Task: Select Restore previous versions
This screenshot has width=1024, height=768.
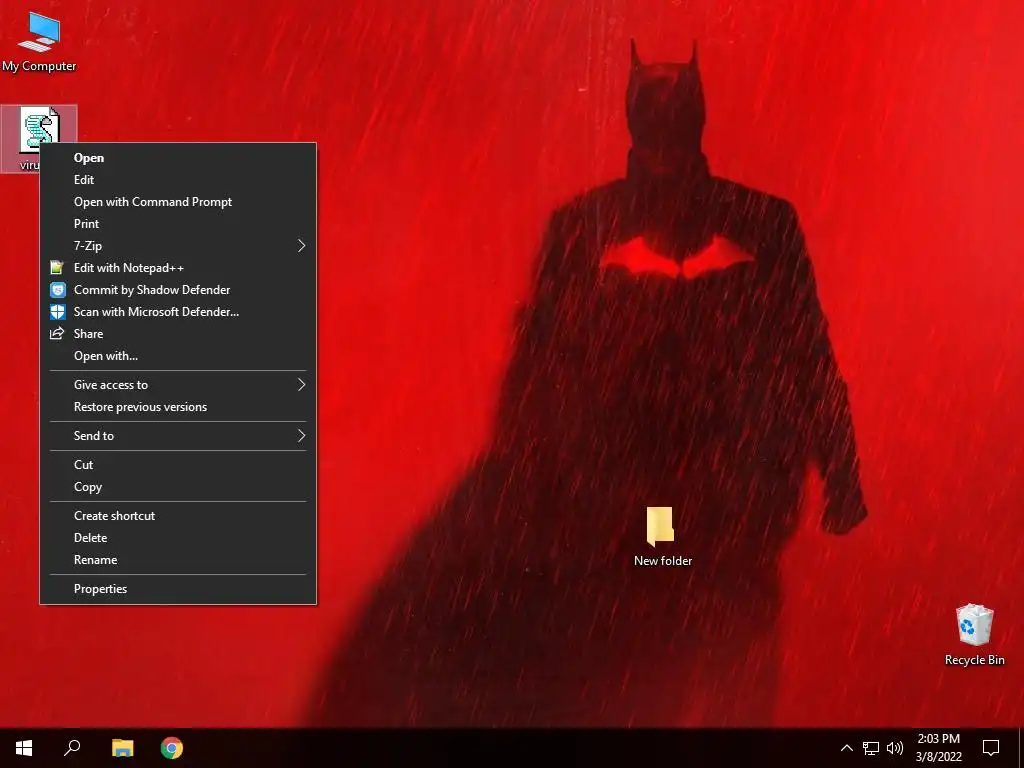Action: pos(178,407)
